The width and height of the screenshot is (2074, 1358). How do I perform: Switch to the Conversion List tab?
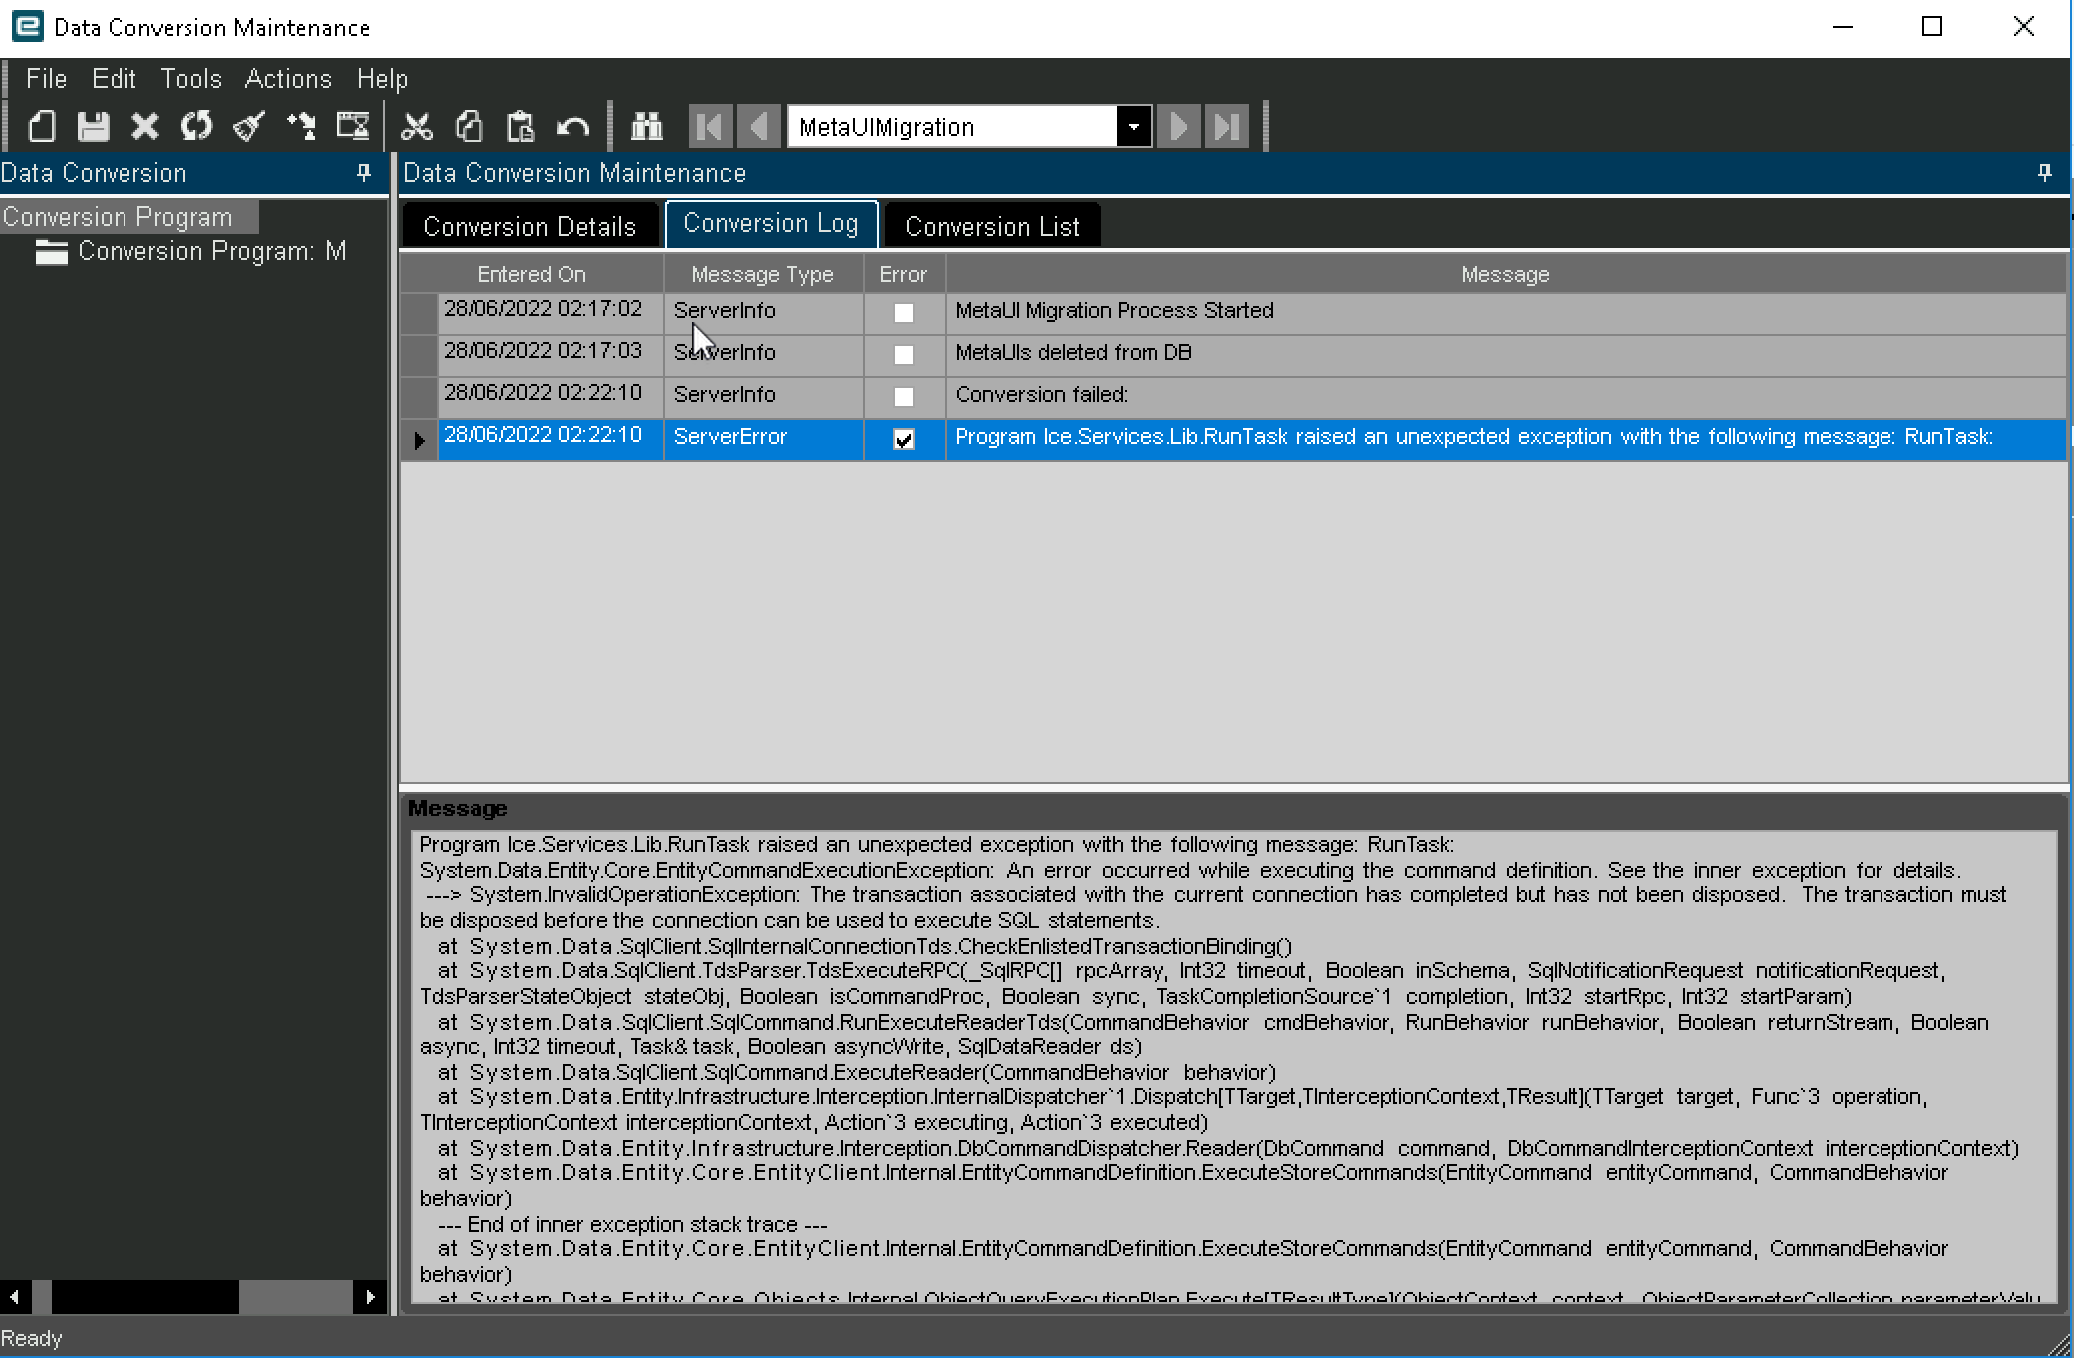tap(991, 225)
